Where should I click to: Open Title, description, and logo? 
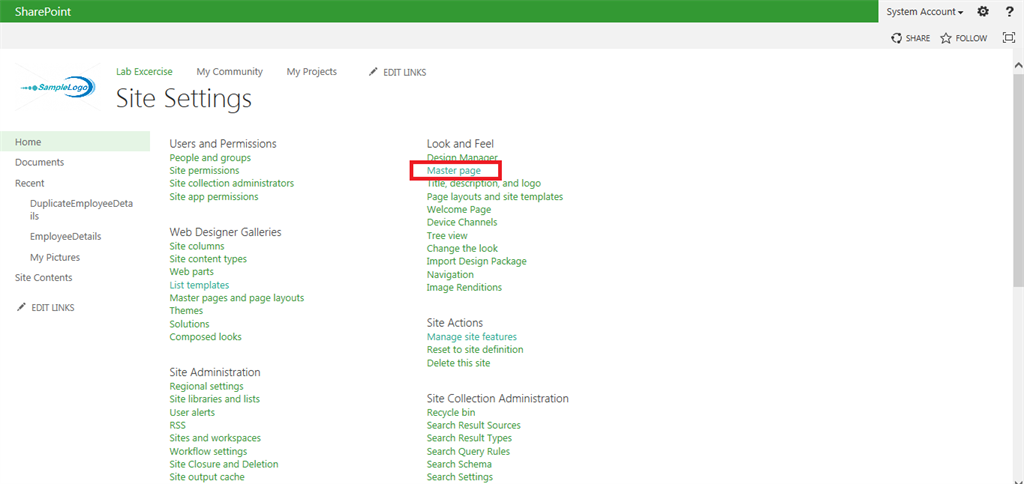click(x=484, y=184)
